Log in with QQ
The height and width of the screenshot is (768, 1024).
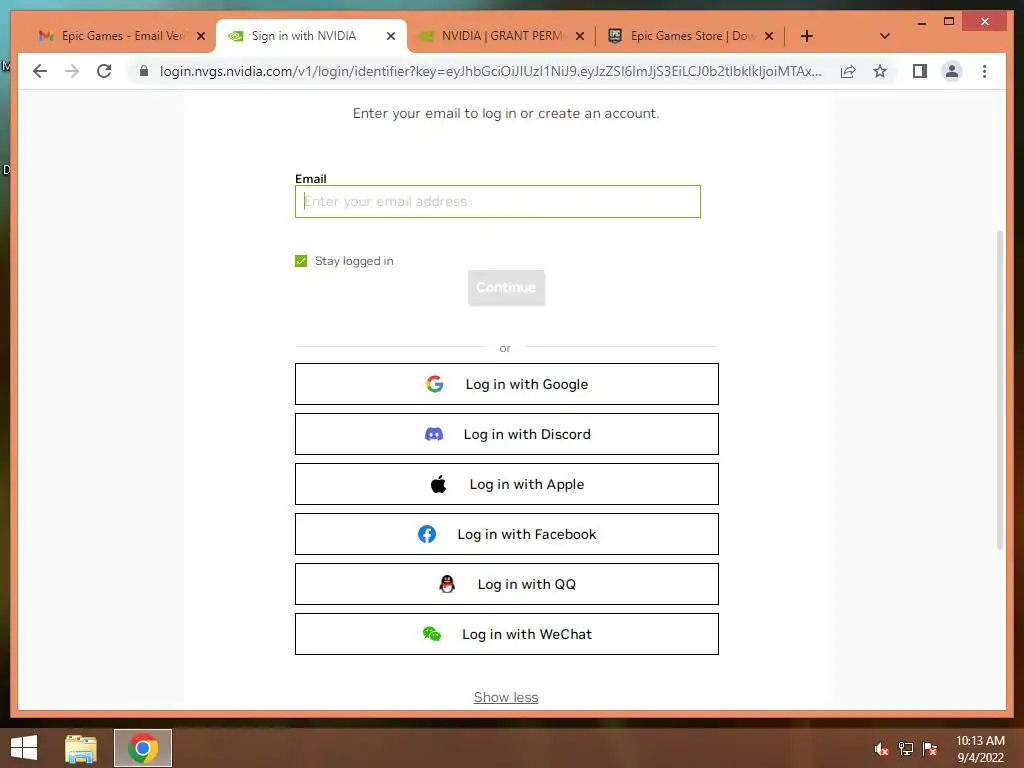click(x=507, y=584)
